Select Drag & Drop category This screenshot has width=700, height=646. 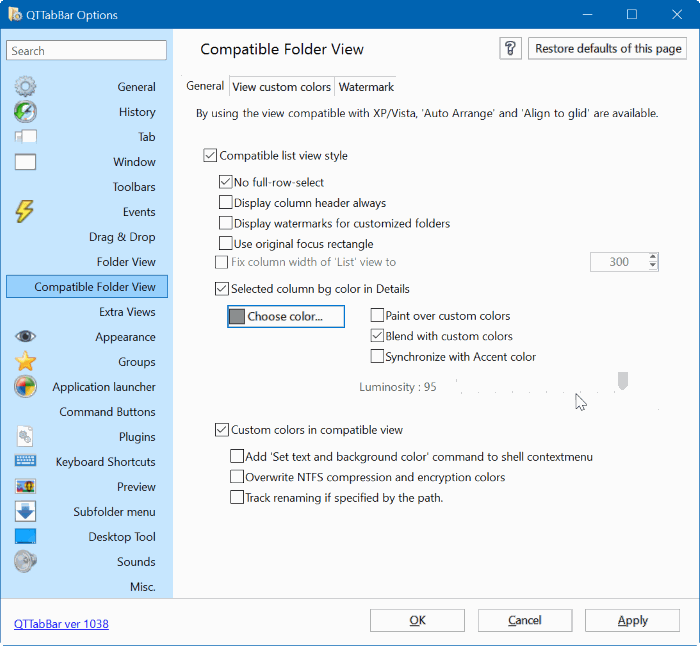[87, 237]
